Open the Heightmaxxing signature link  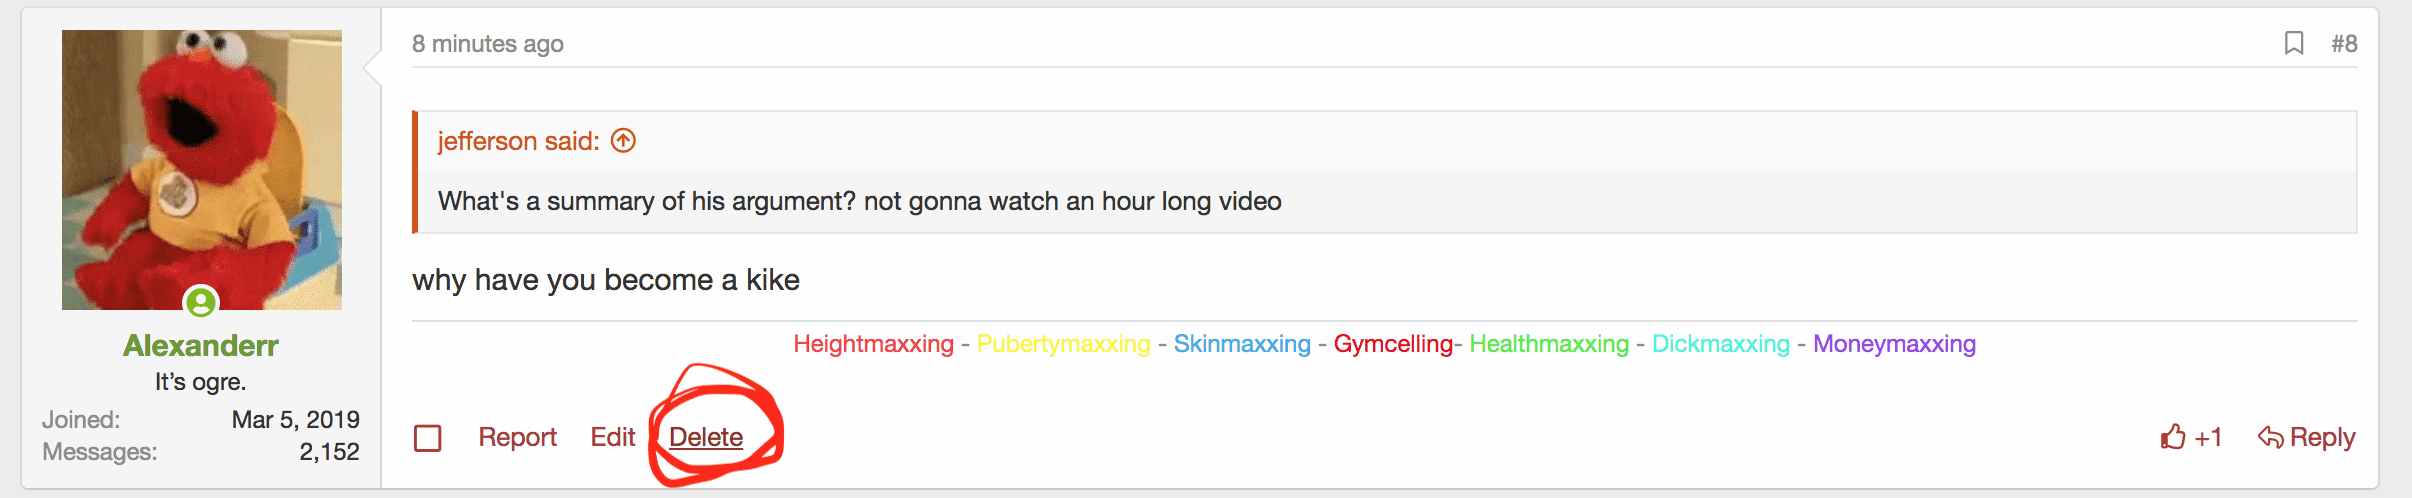click(873, 344)
